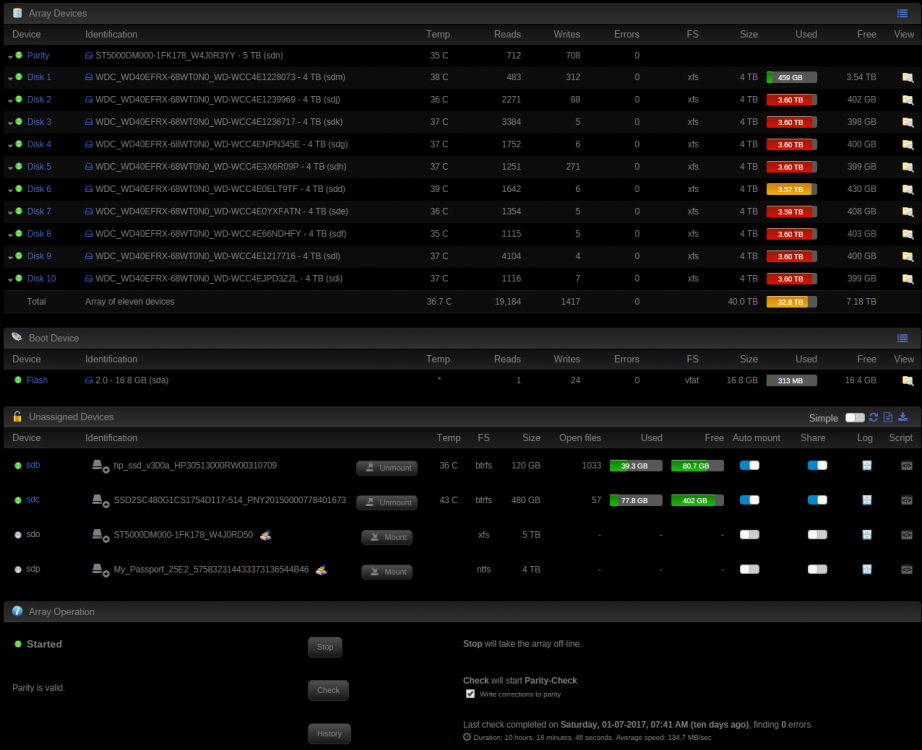Browse Disk 6 contents via folder icon
Image resolution: width=922 pixels, height=750 pixels.
(x=907, y=189)
